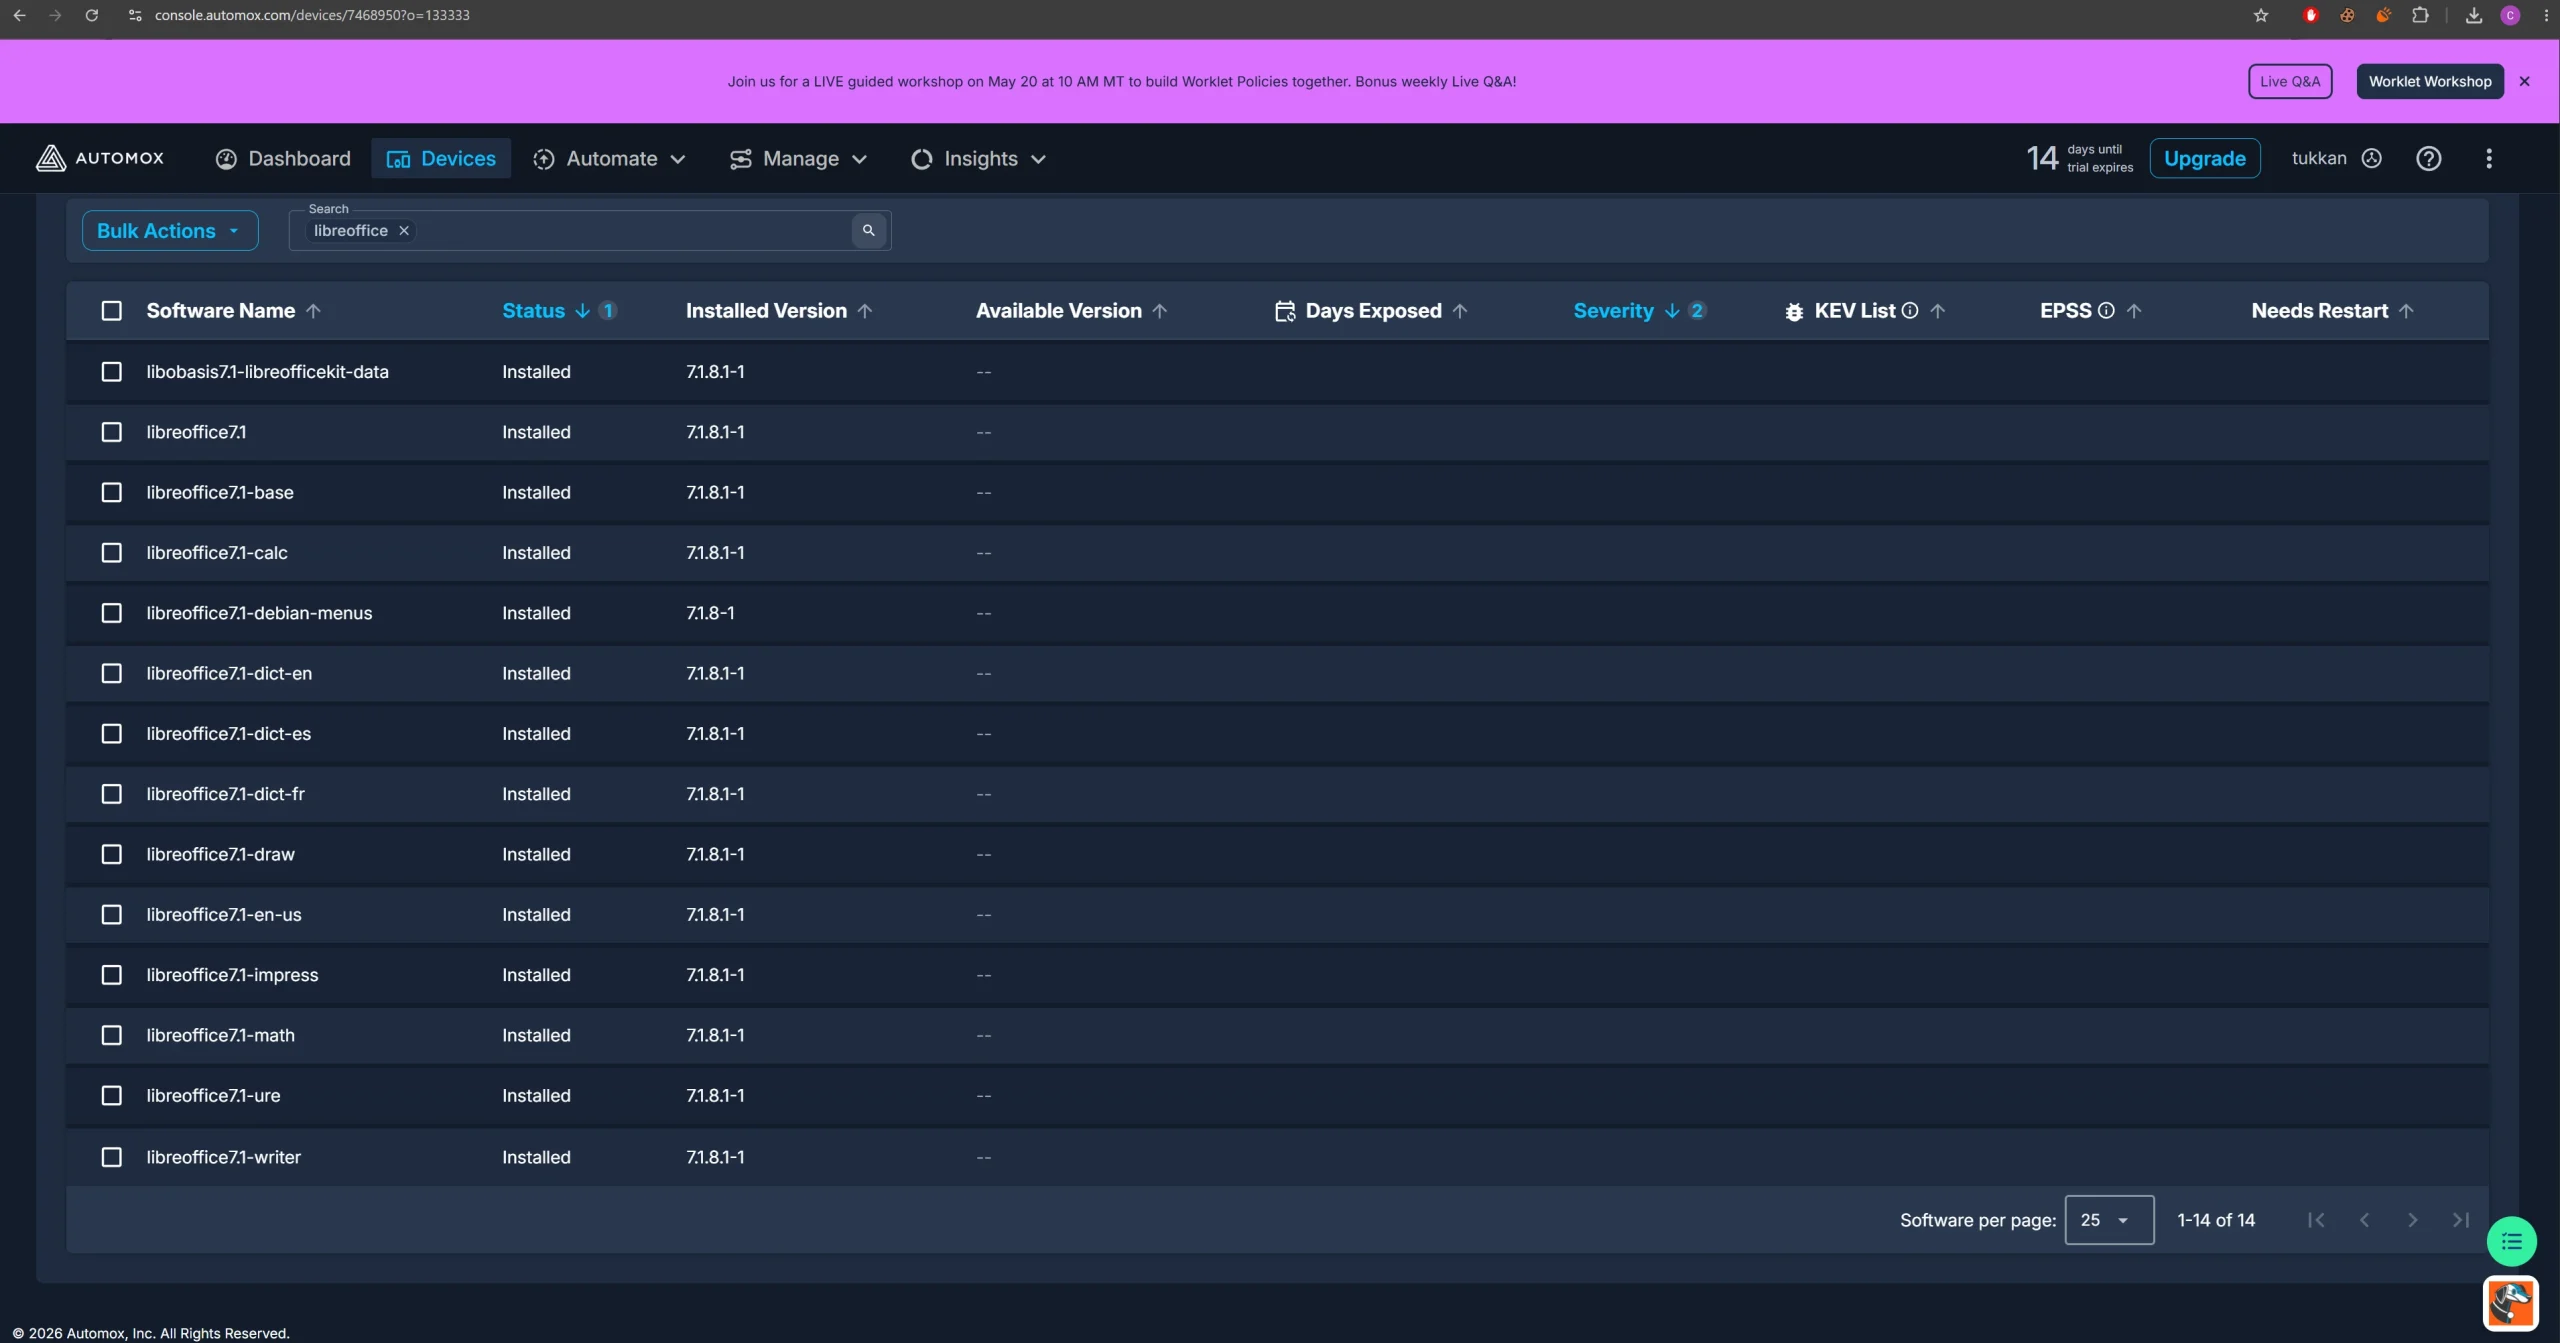Image resolution: width=2560 pixels, height=1343 pixels.
Task: Open the three-dot more options menu
Action: coord(2489,158)
